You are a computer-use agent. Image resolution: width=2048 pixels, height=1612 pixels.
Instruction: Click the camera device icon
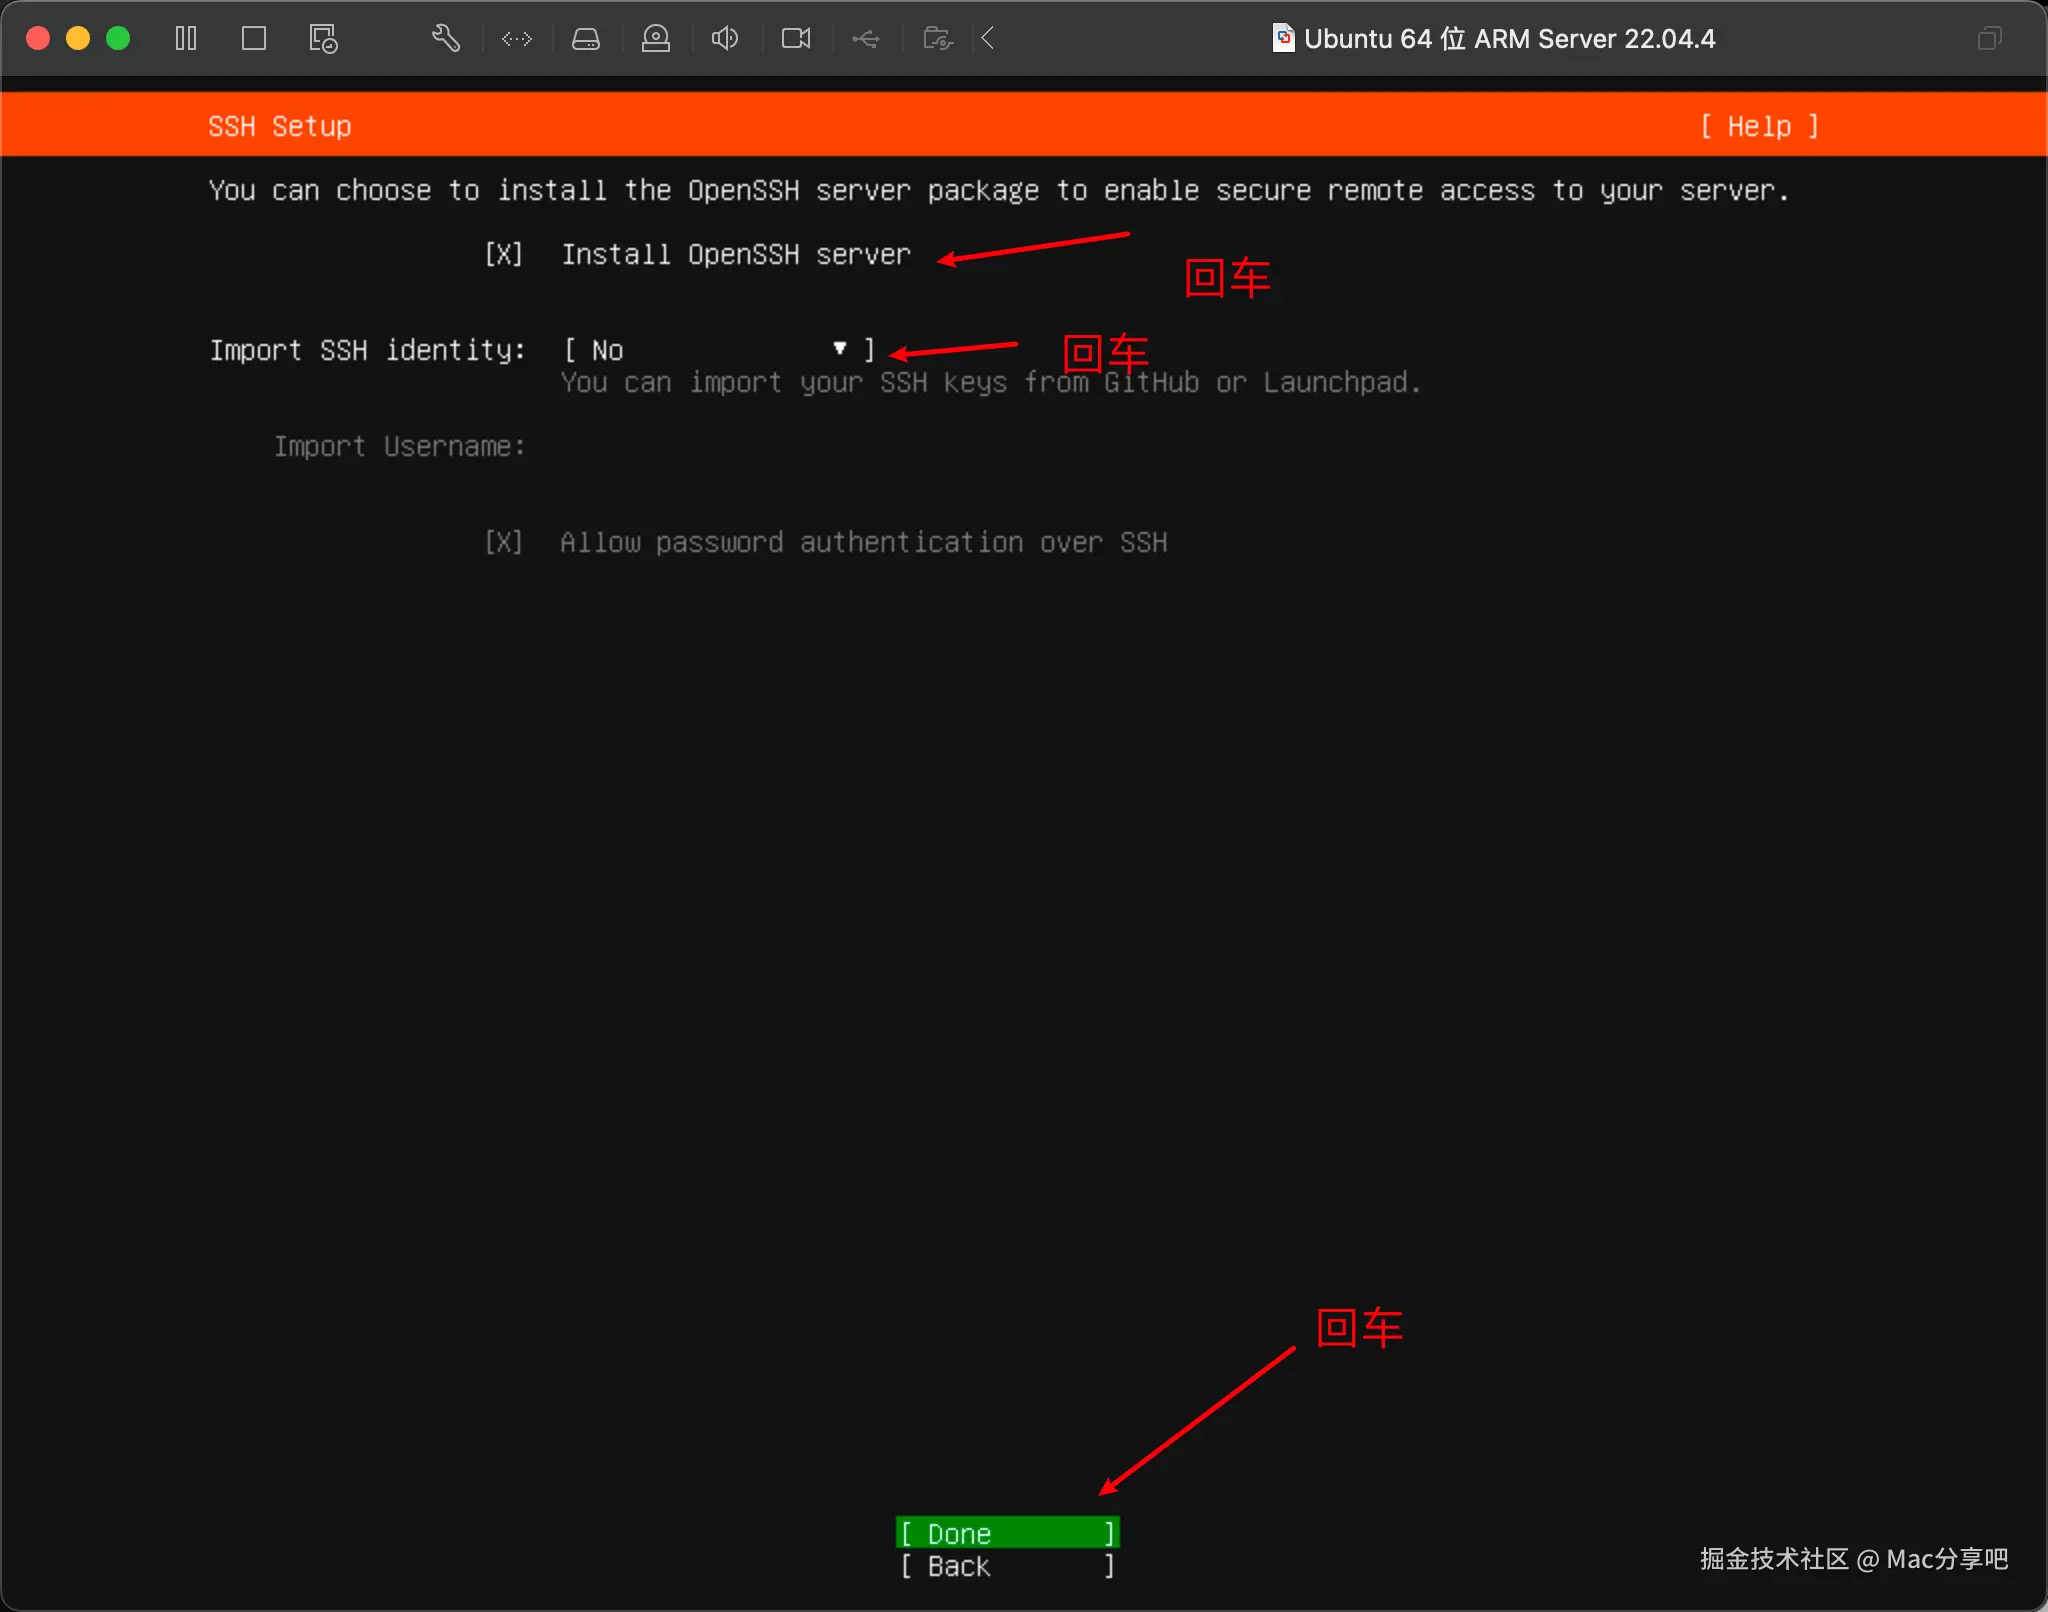796,39
